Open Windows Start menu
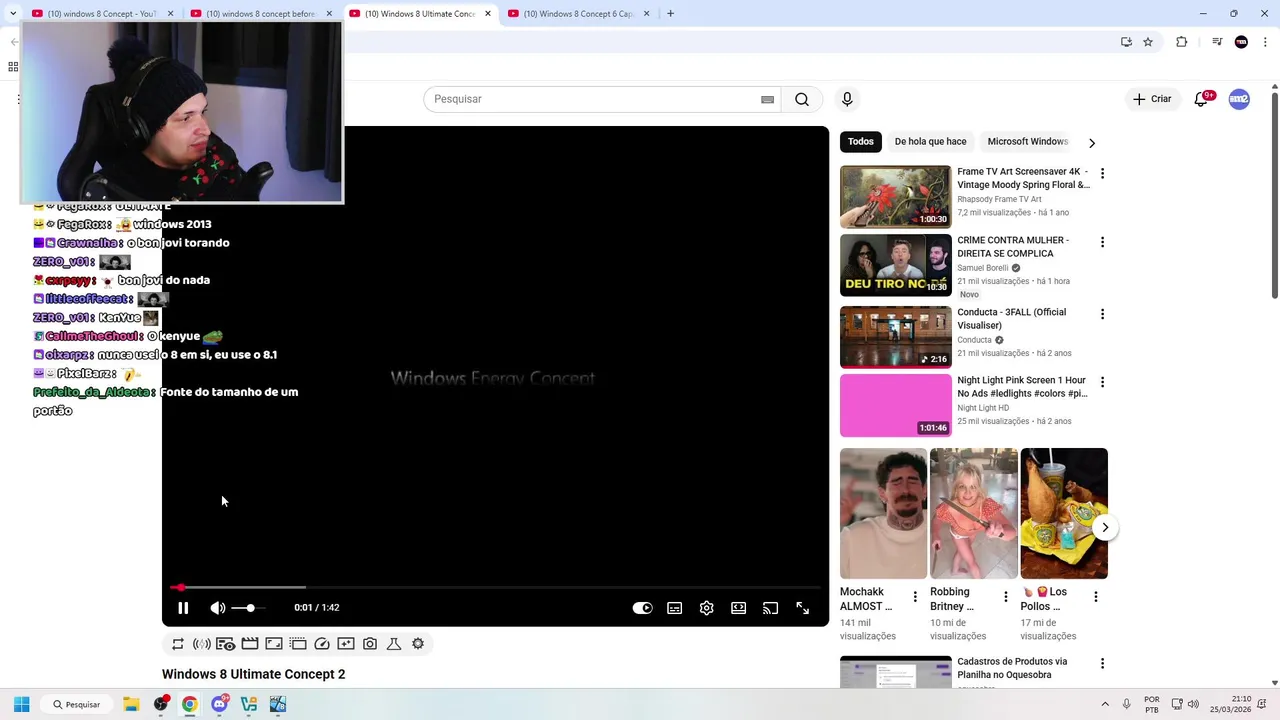The width and height of the screenshot is (1280, 720). [21, 704]
